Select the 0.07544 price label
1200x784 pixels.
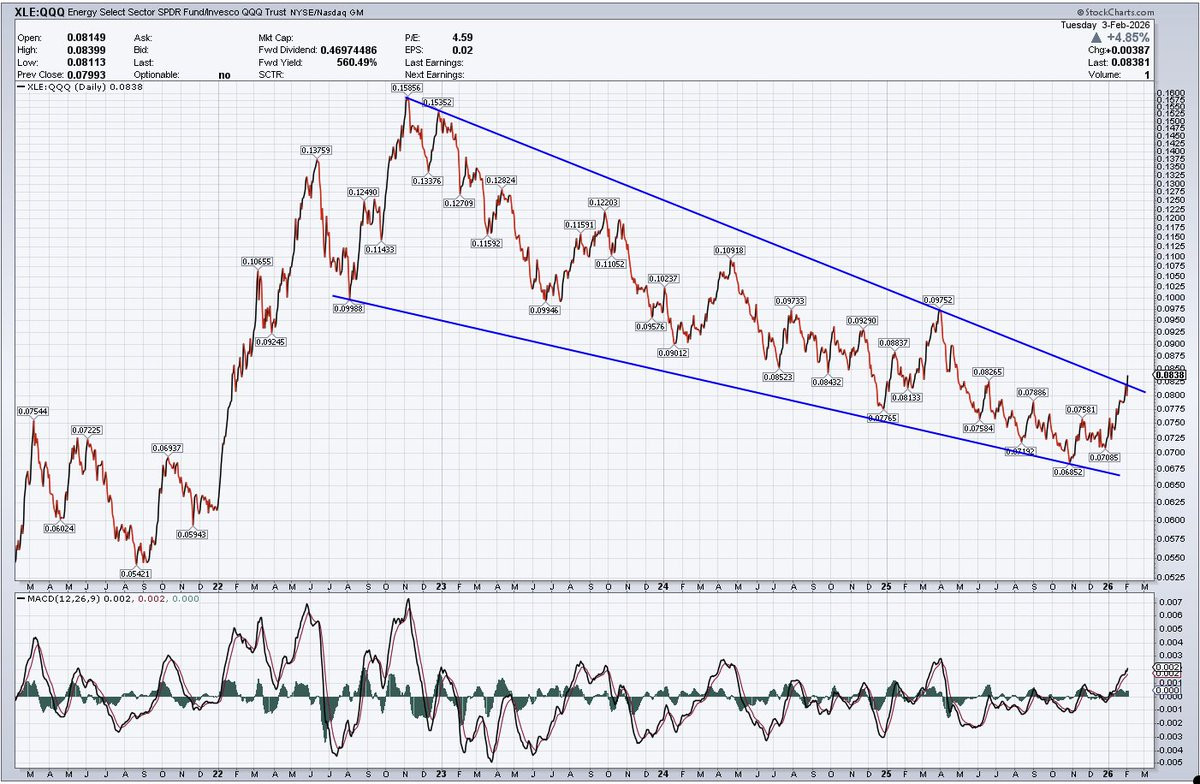(x=33, y=411)
